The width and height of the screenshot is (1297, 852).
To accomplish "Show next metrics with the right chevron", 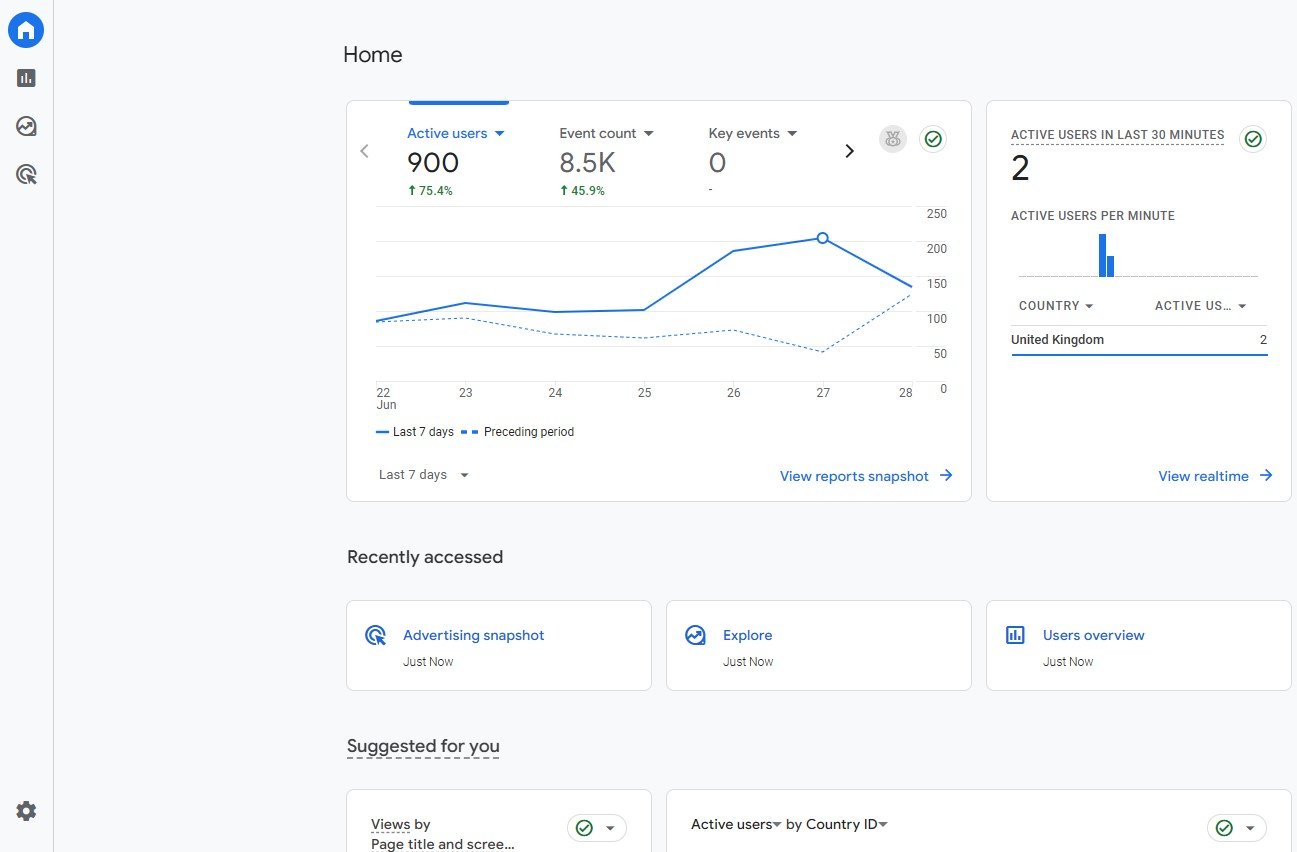I will [850, 151].
